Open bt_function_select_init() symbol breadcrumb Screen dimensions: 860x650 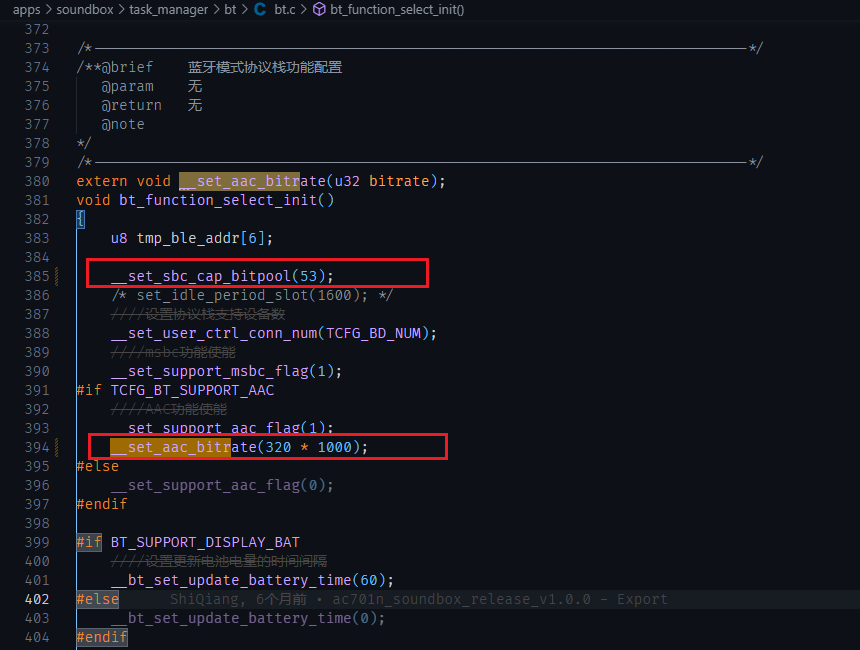(397, 10)
